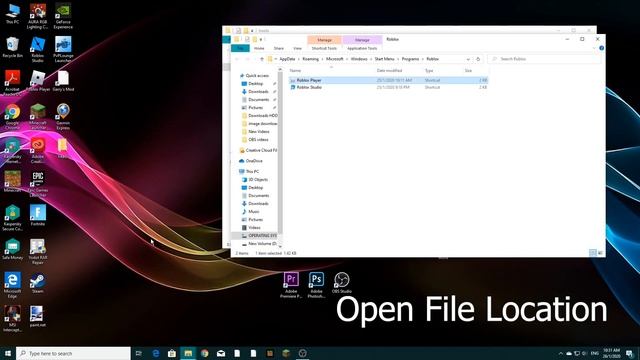Refresh the Roblox folder view
The width and height of the screenshot is (640, 360).
[x=478, y=59]
